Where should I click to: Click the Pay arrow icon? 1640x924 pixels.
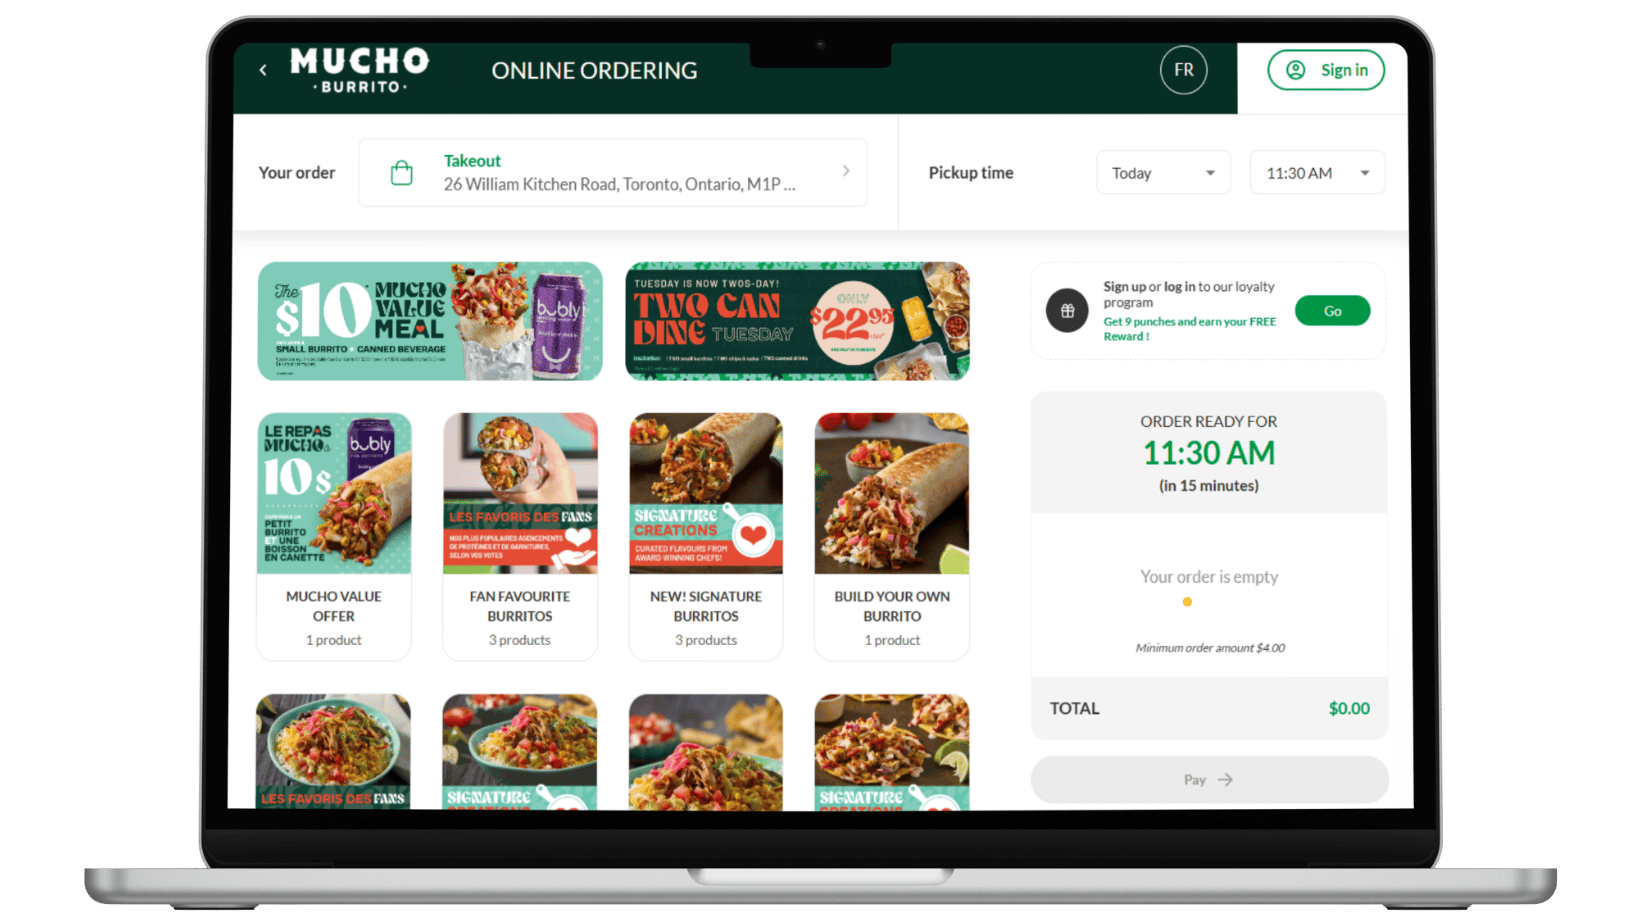tap(1226, 779)
